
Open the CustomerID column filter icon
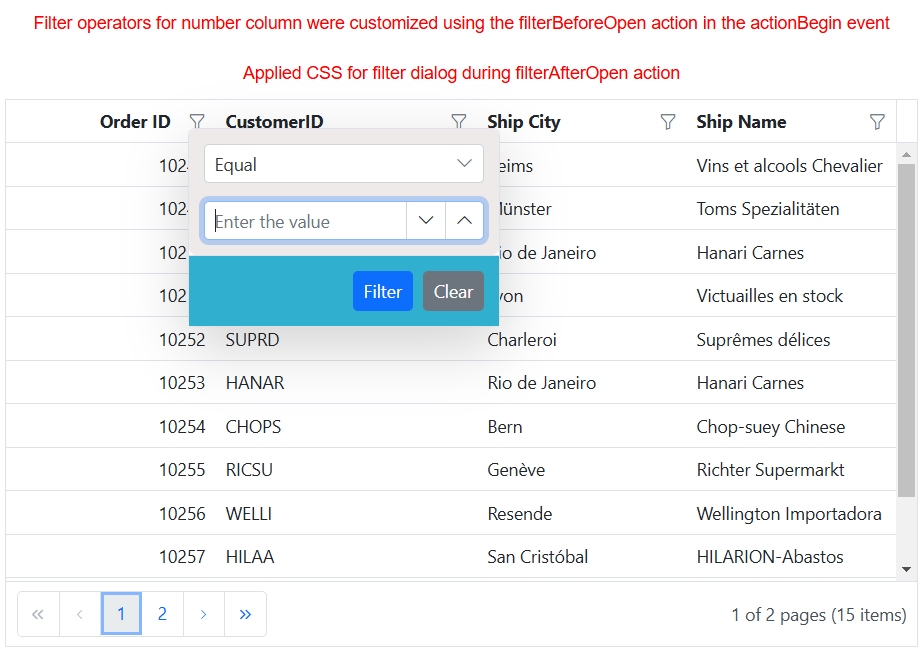[459, 122]
